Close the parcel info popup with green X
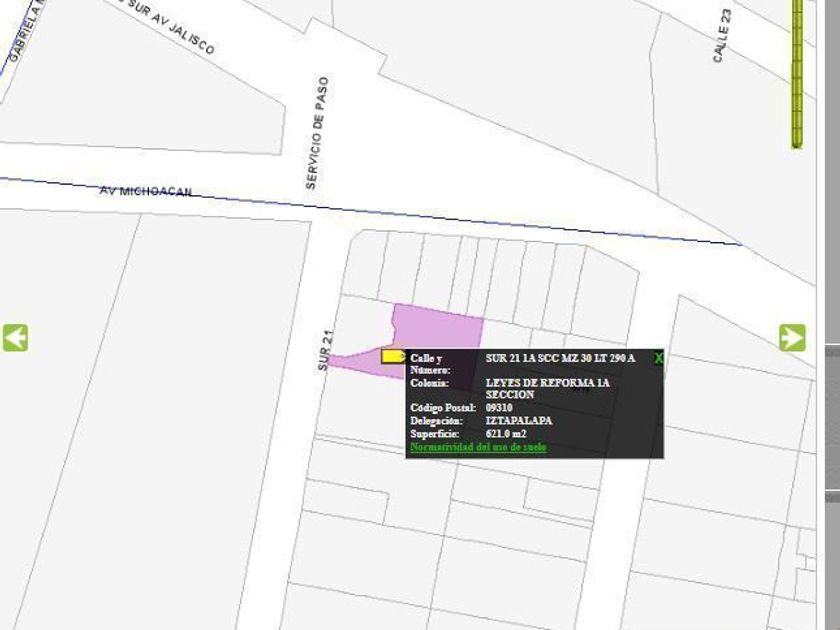The height and width of the screenshot is (630, 840). coord(658,358)
